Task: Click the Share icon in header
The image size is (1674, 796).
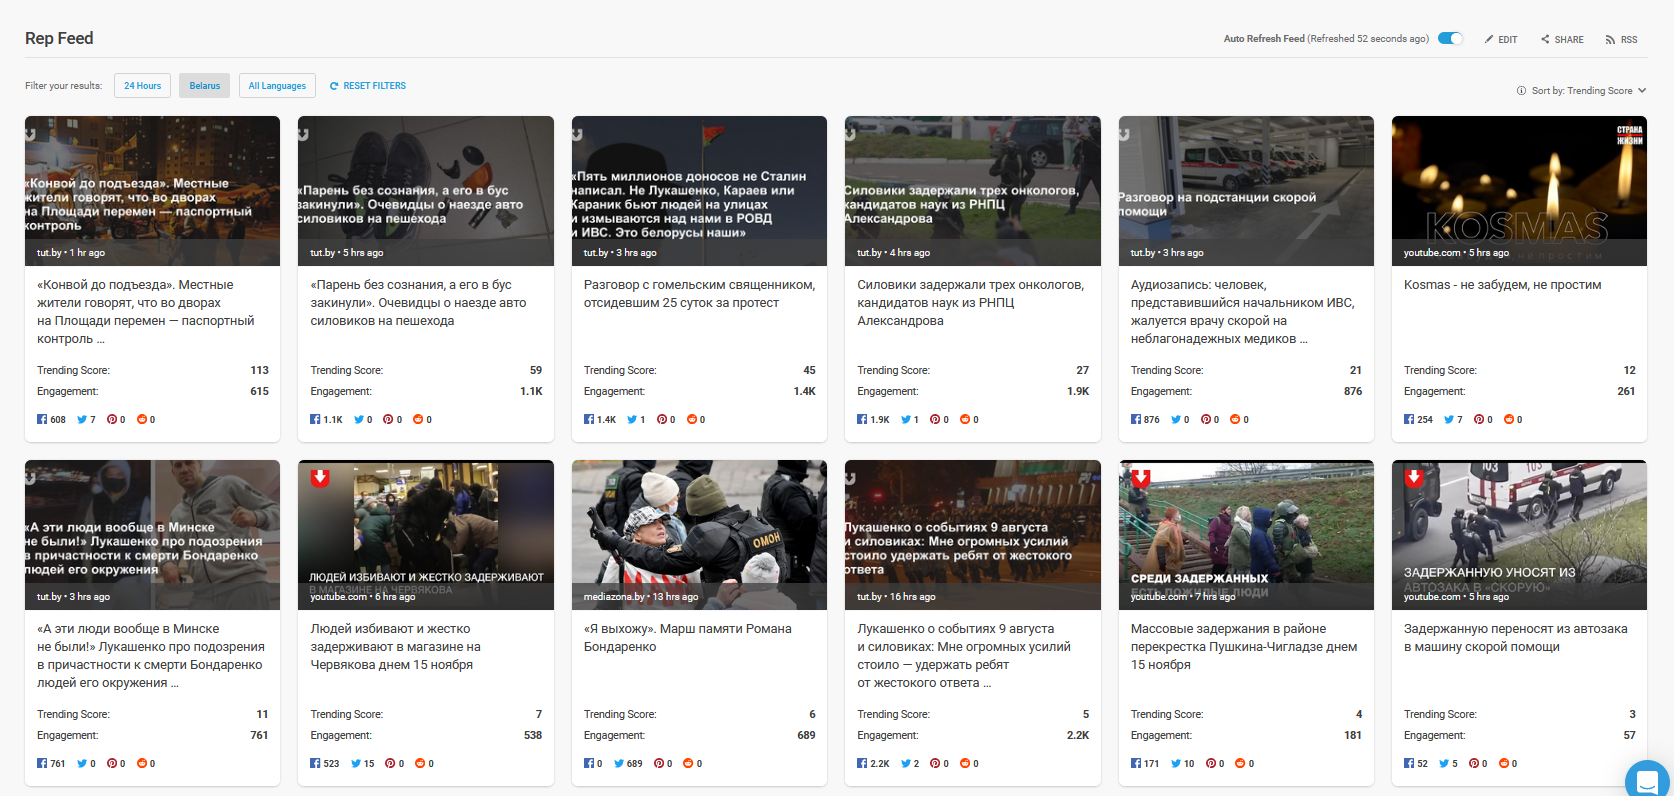Action: click(1545, 40)
